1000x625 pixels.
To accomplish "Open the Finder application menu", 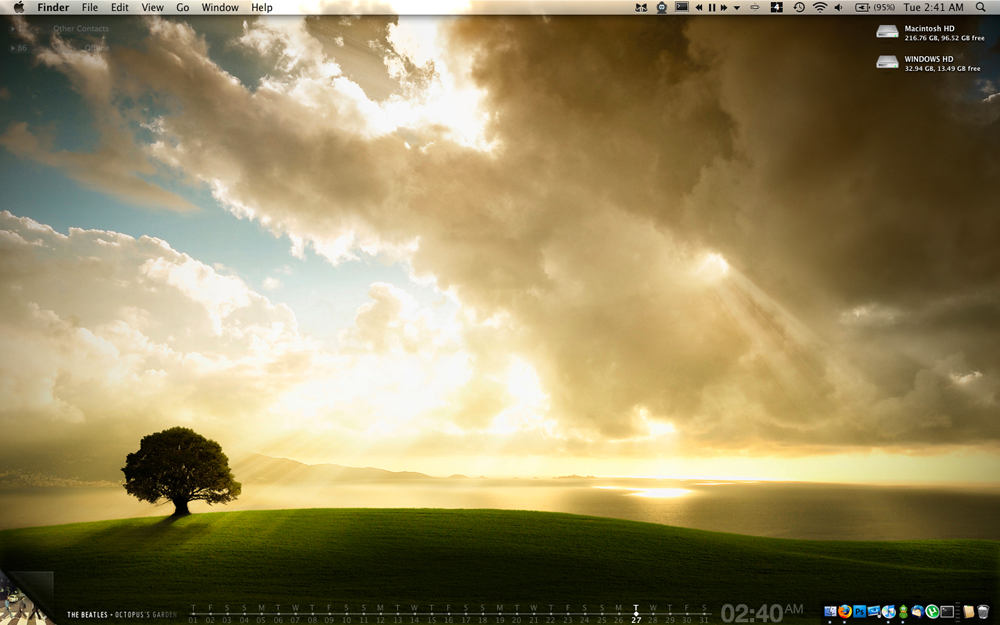I will click(53, 8).
